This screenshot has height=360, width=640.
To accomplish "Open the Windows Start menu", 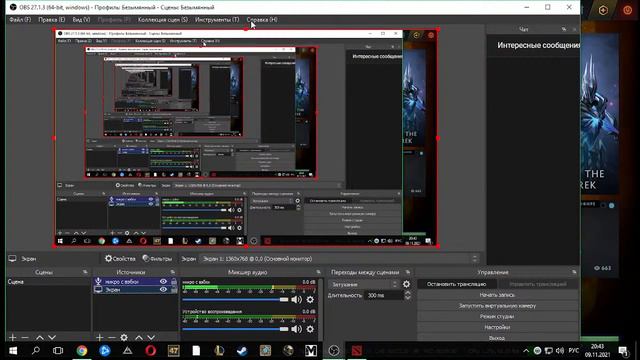I will pos(13,351).
